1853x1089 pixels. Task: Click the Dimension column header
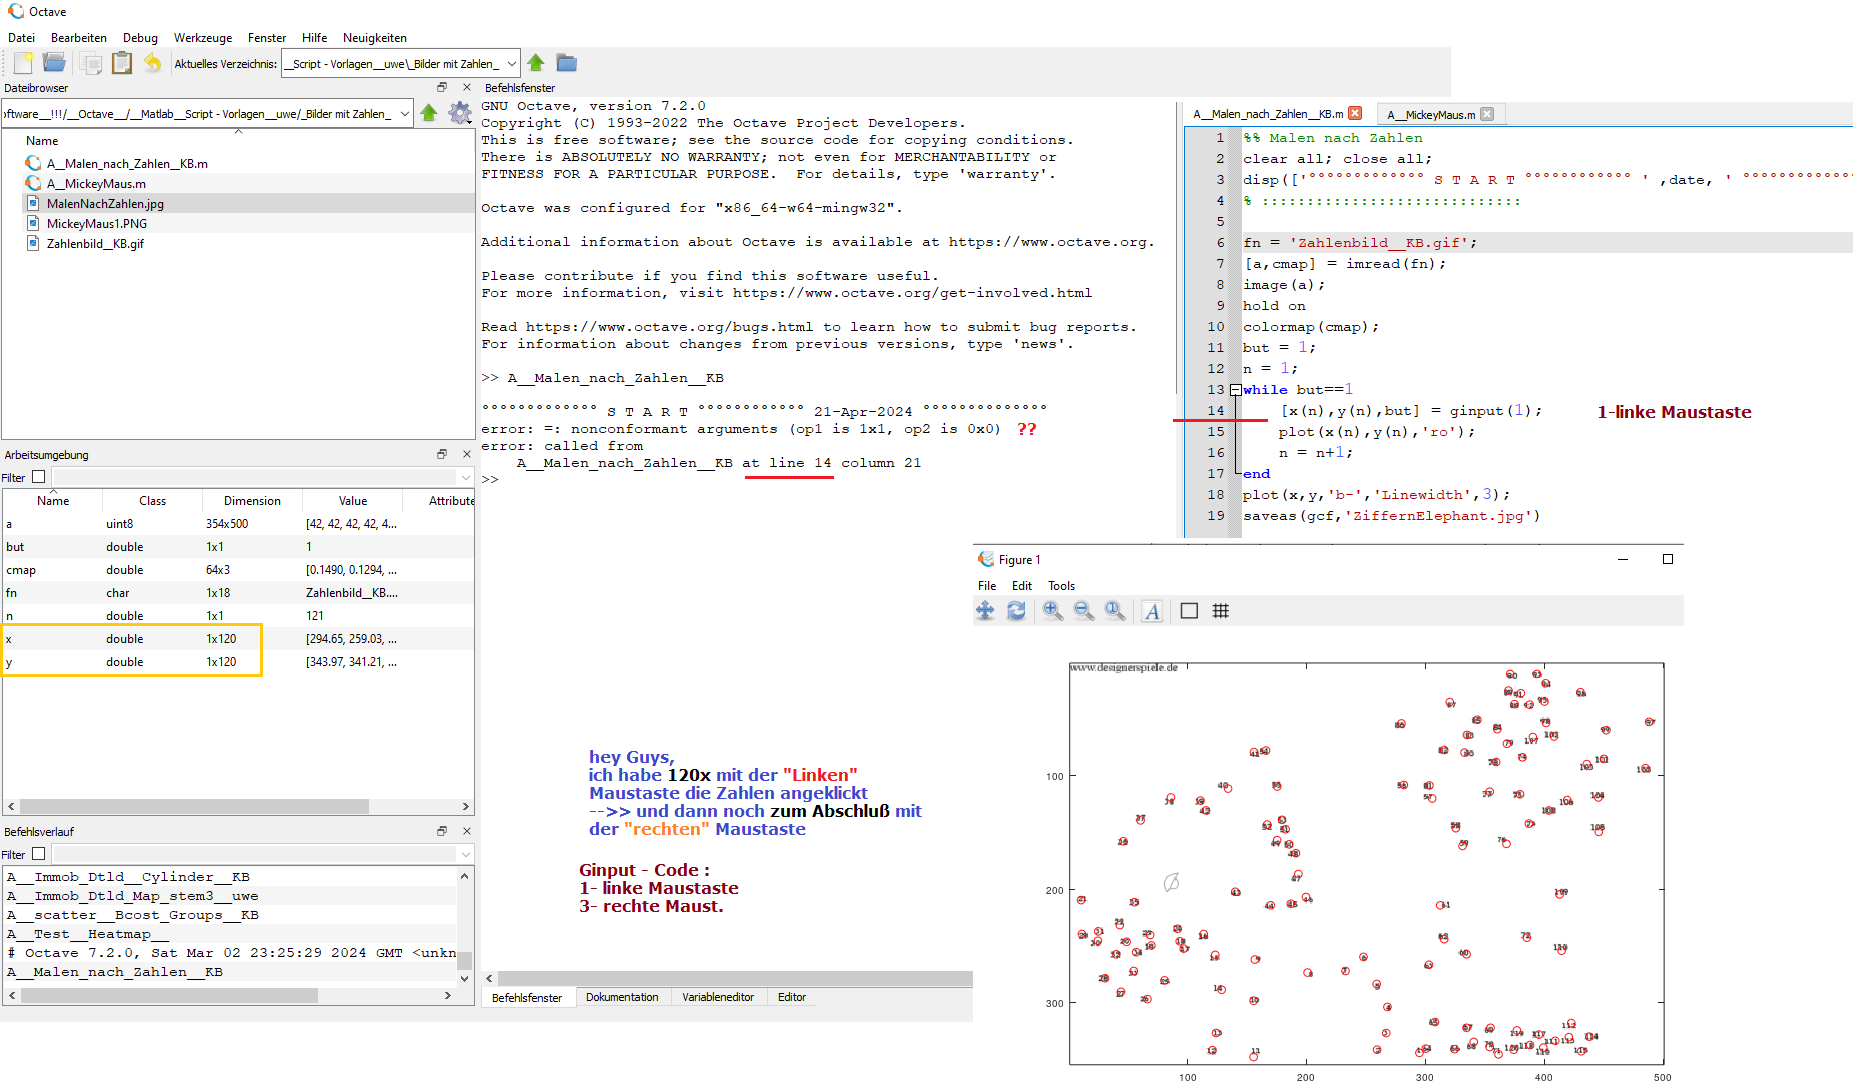pyautogui.click(x=252, y=501)
